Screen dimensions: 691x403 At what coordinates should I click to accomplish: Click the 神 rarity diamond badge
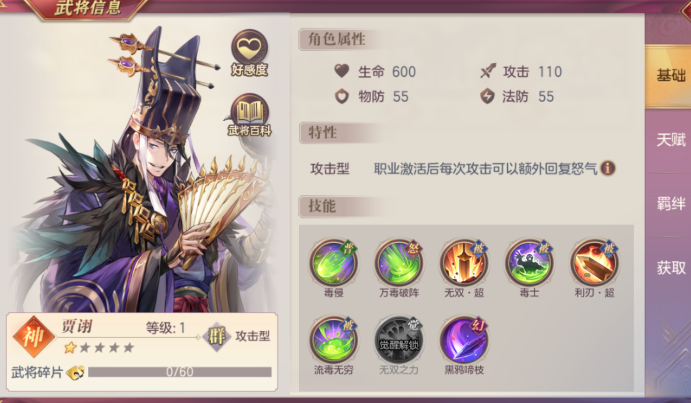33,337
